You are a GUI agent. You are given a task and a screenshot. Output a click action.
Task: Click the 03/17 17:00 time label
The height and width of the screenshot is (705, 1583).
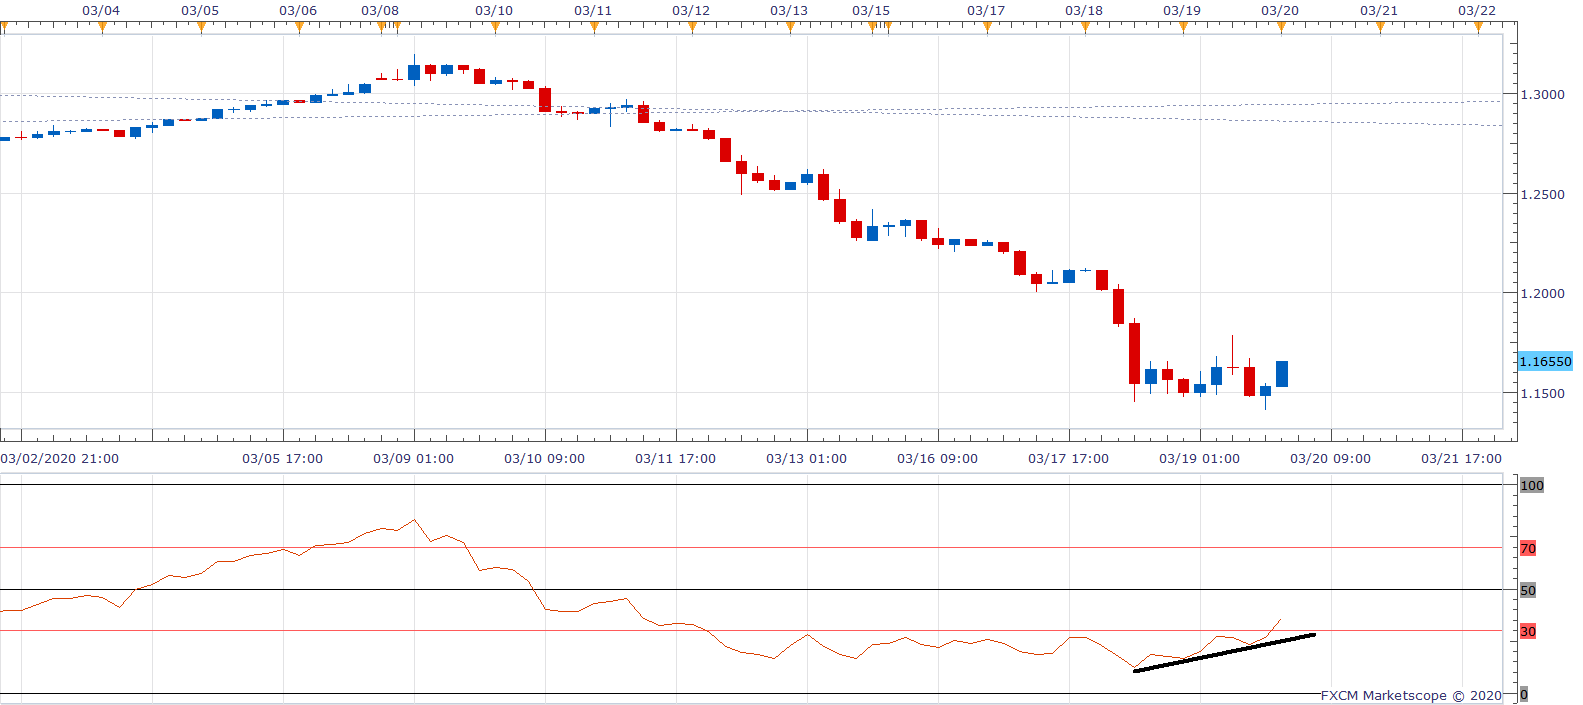1069,458
